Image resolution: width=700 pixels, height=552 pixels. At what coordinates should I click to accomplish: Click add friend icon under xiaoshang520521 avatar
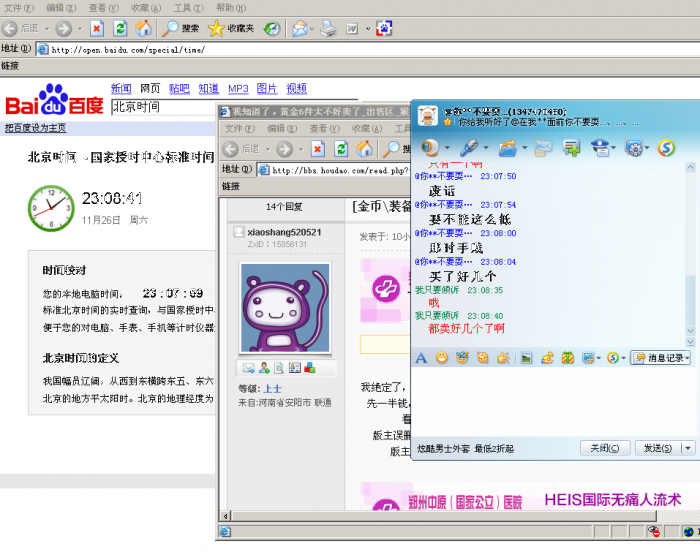(x=264, y=368)
